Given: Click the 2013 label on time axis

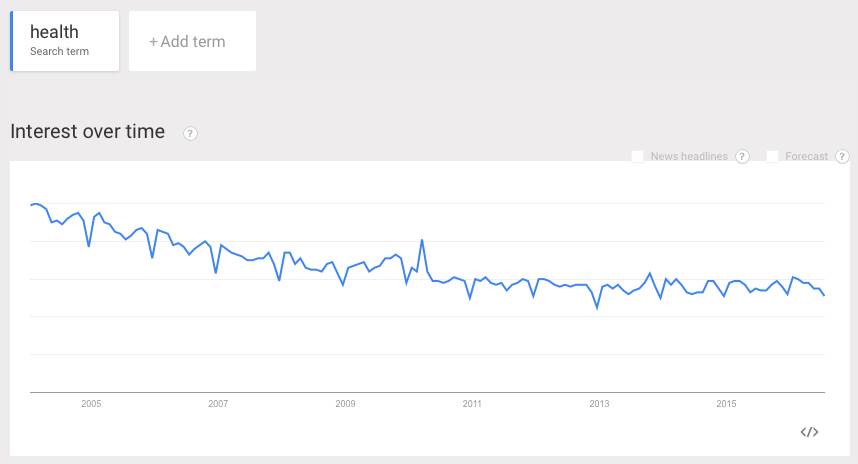Looking at the screenshot, I should (599, 404).
